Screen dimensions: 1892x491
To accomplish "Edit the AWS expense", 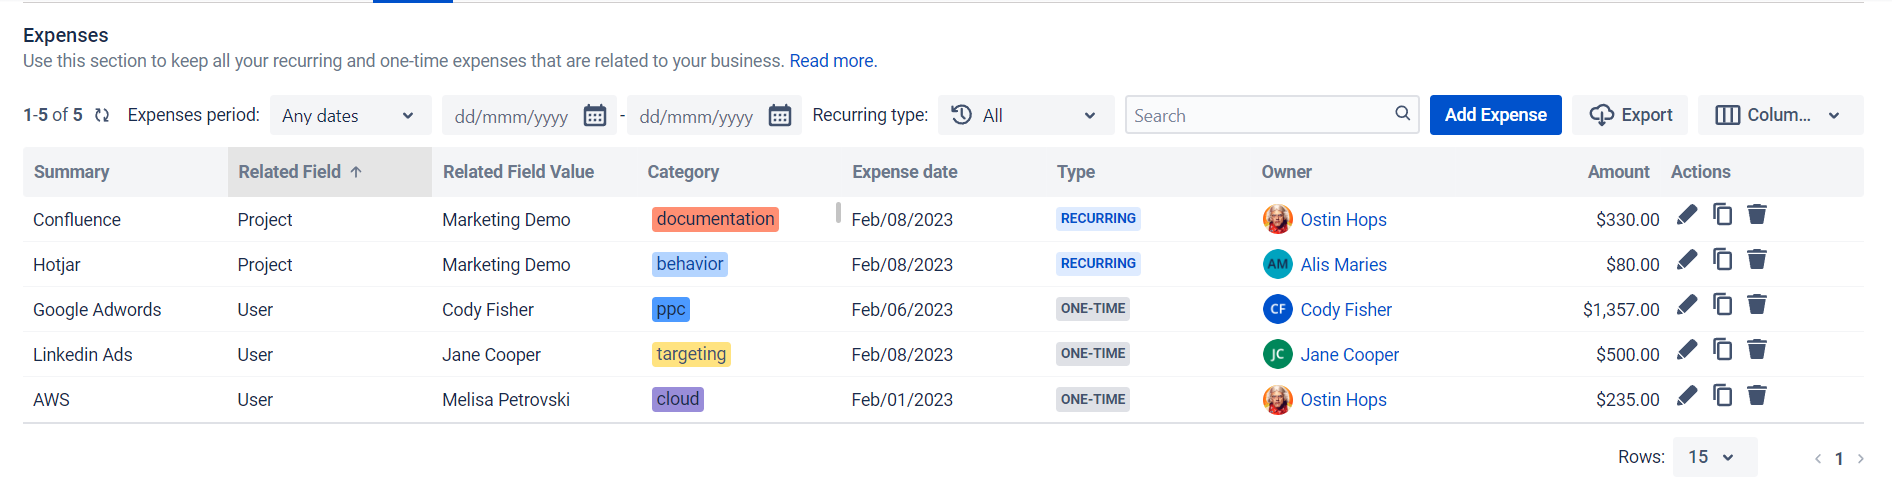I will point(1687,396).
